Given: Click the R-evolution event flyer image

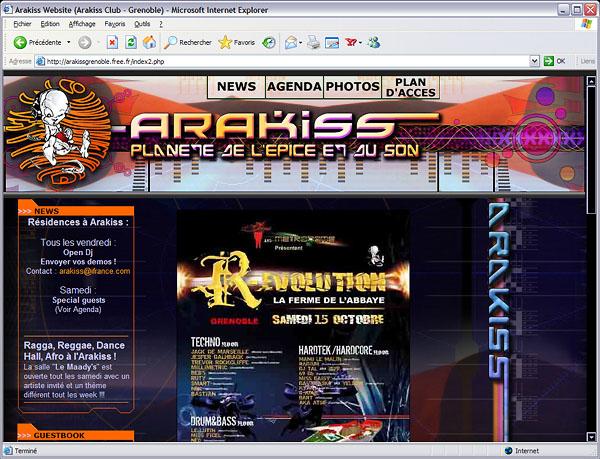Looking at the screenshot, I should click(x=293, y=326).
